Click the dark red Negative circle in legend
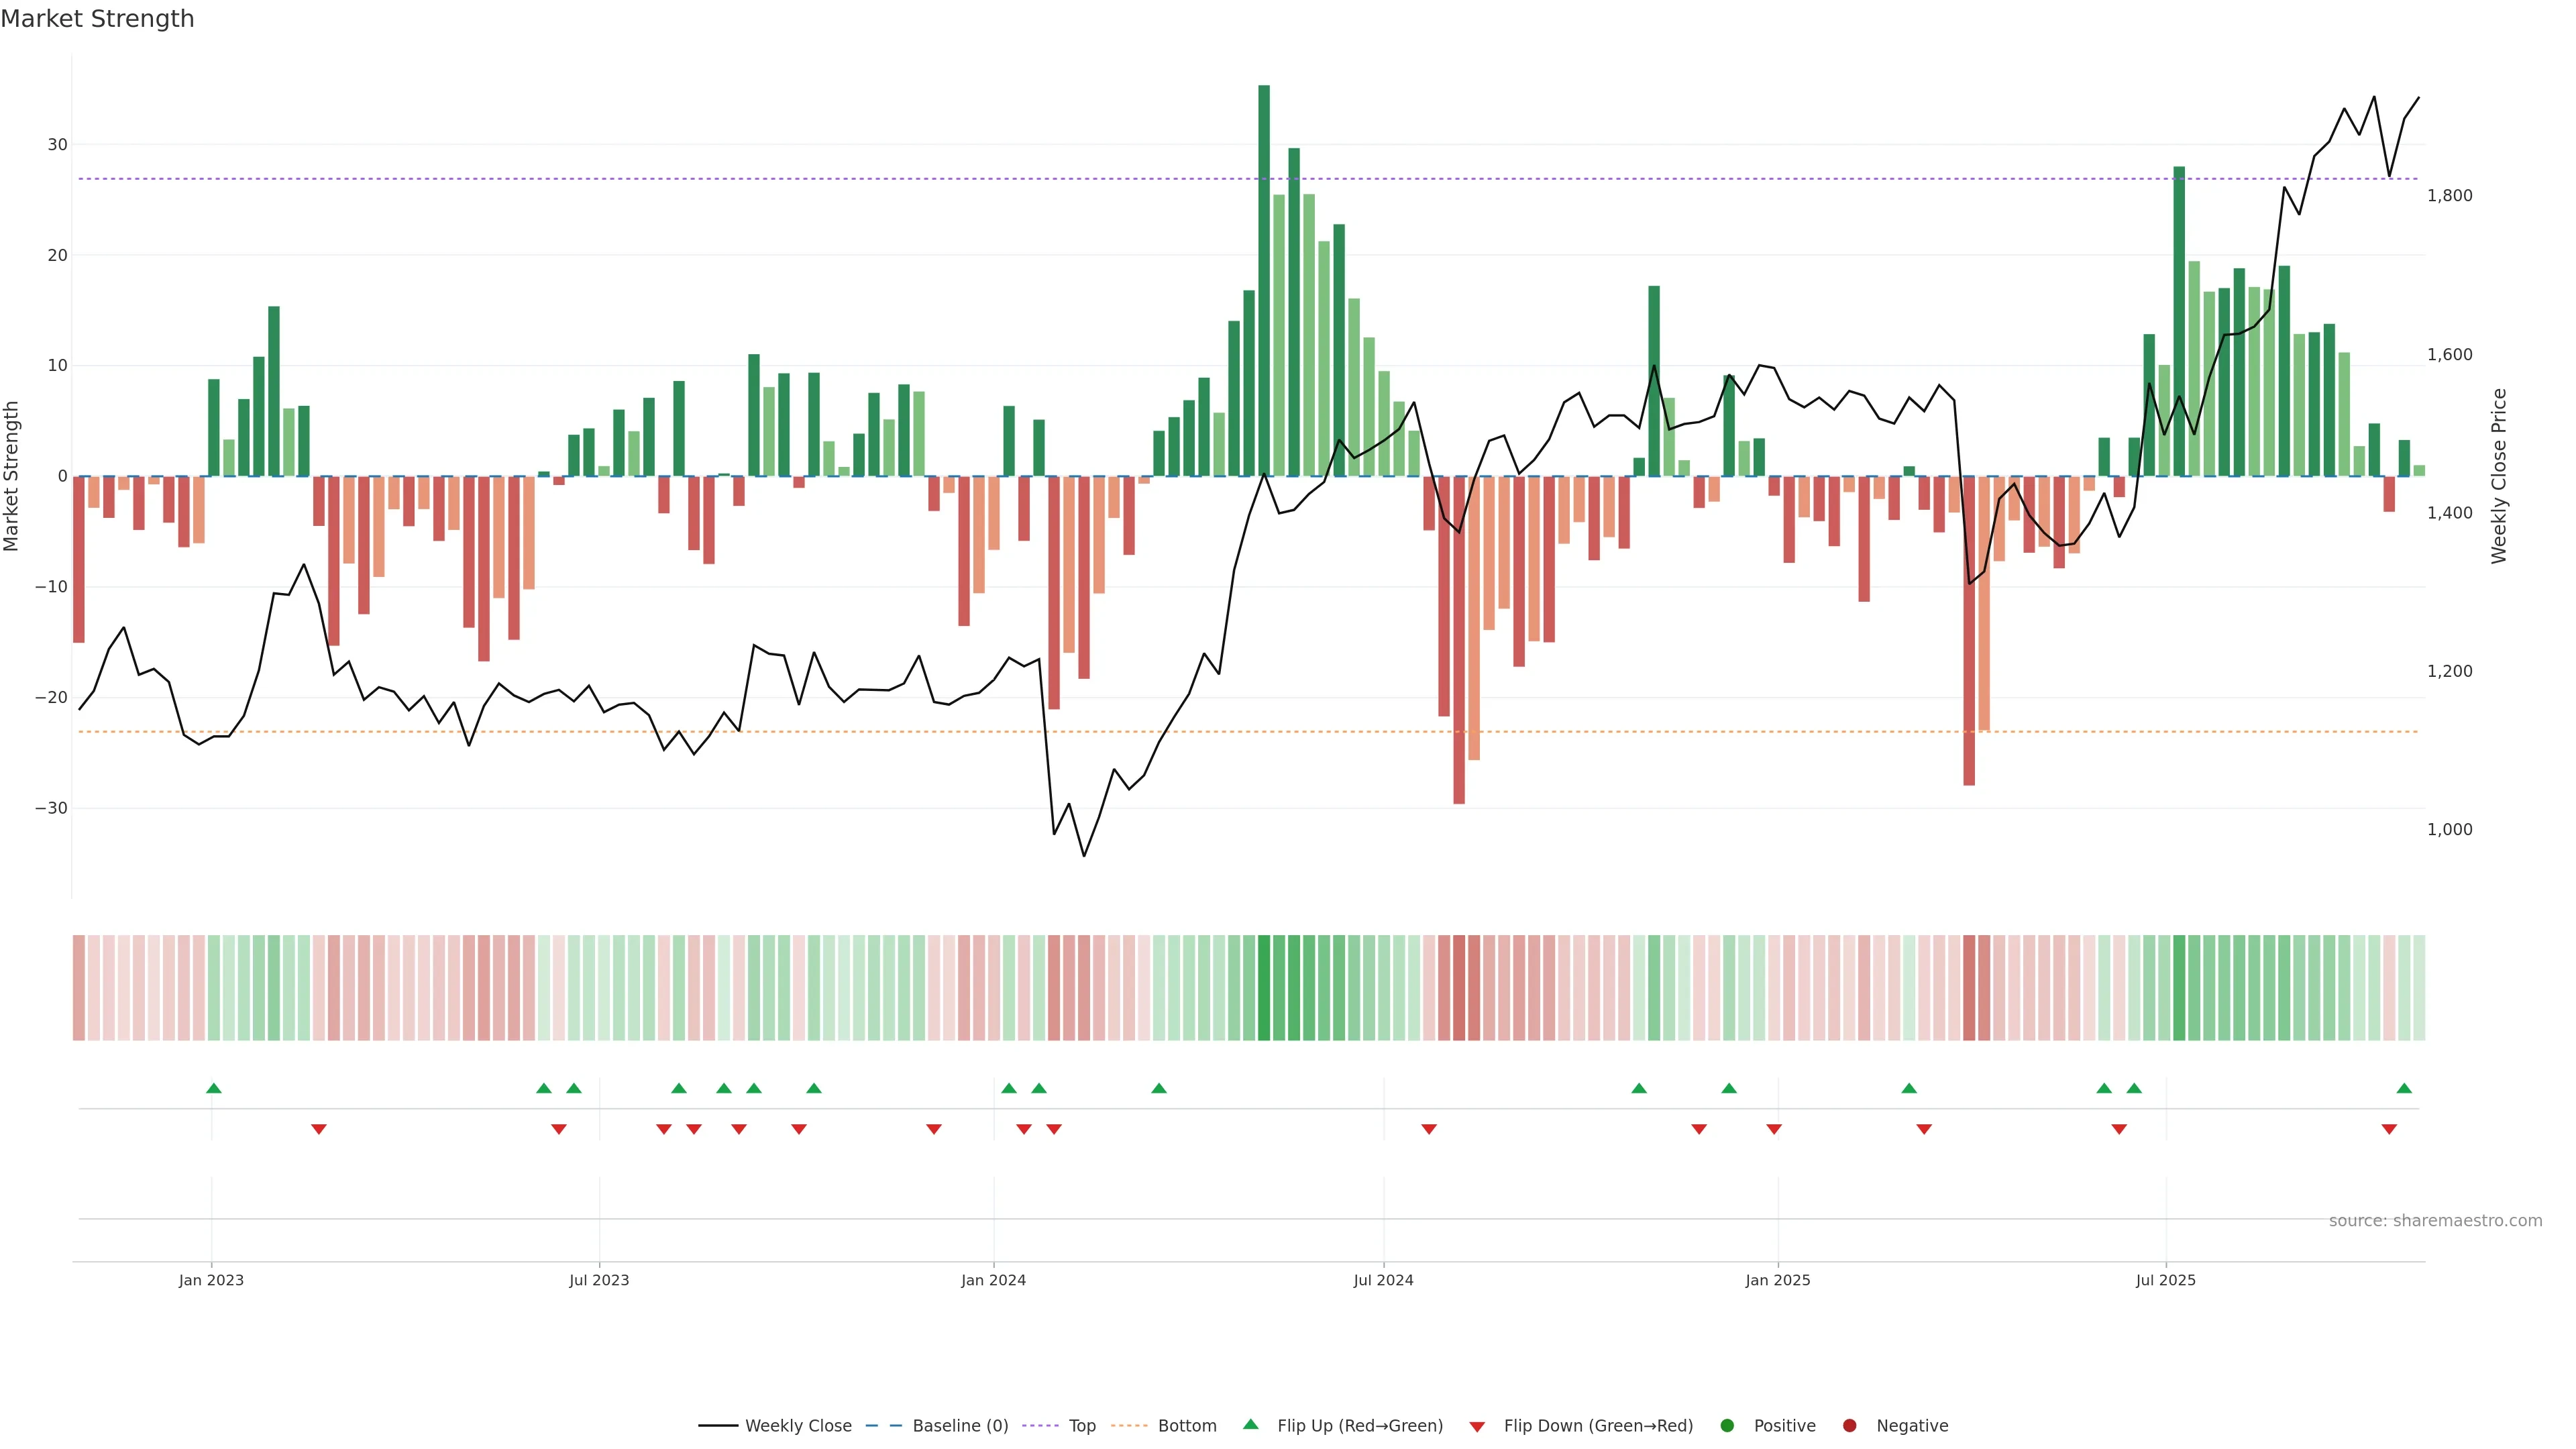Viewport: 2576px width, 1449px height. pyautogui.click(x=1849, y=1425)
